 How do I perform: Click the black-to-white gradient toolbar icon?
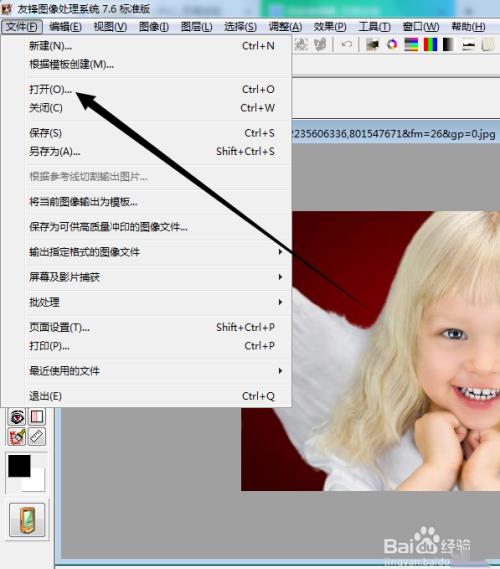pyautogui.click(x=448, y=45)
